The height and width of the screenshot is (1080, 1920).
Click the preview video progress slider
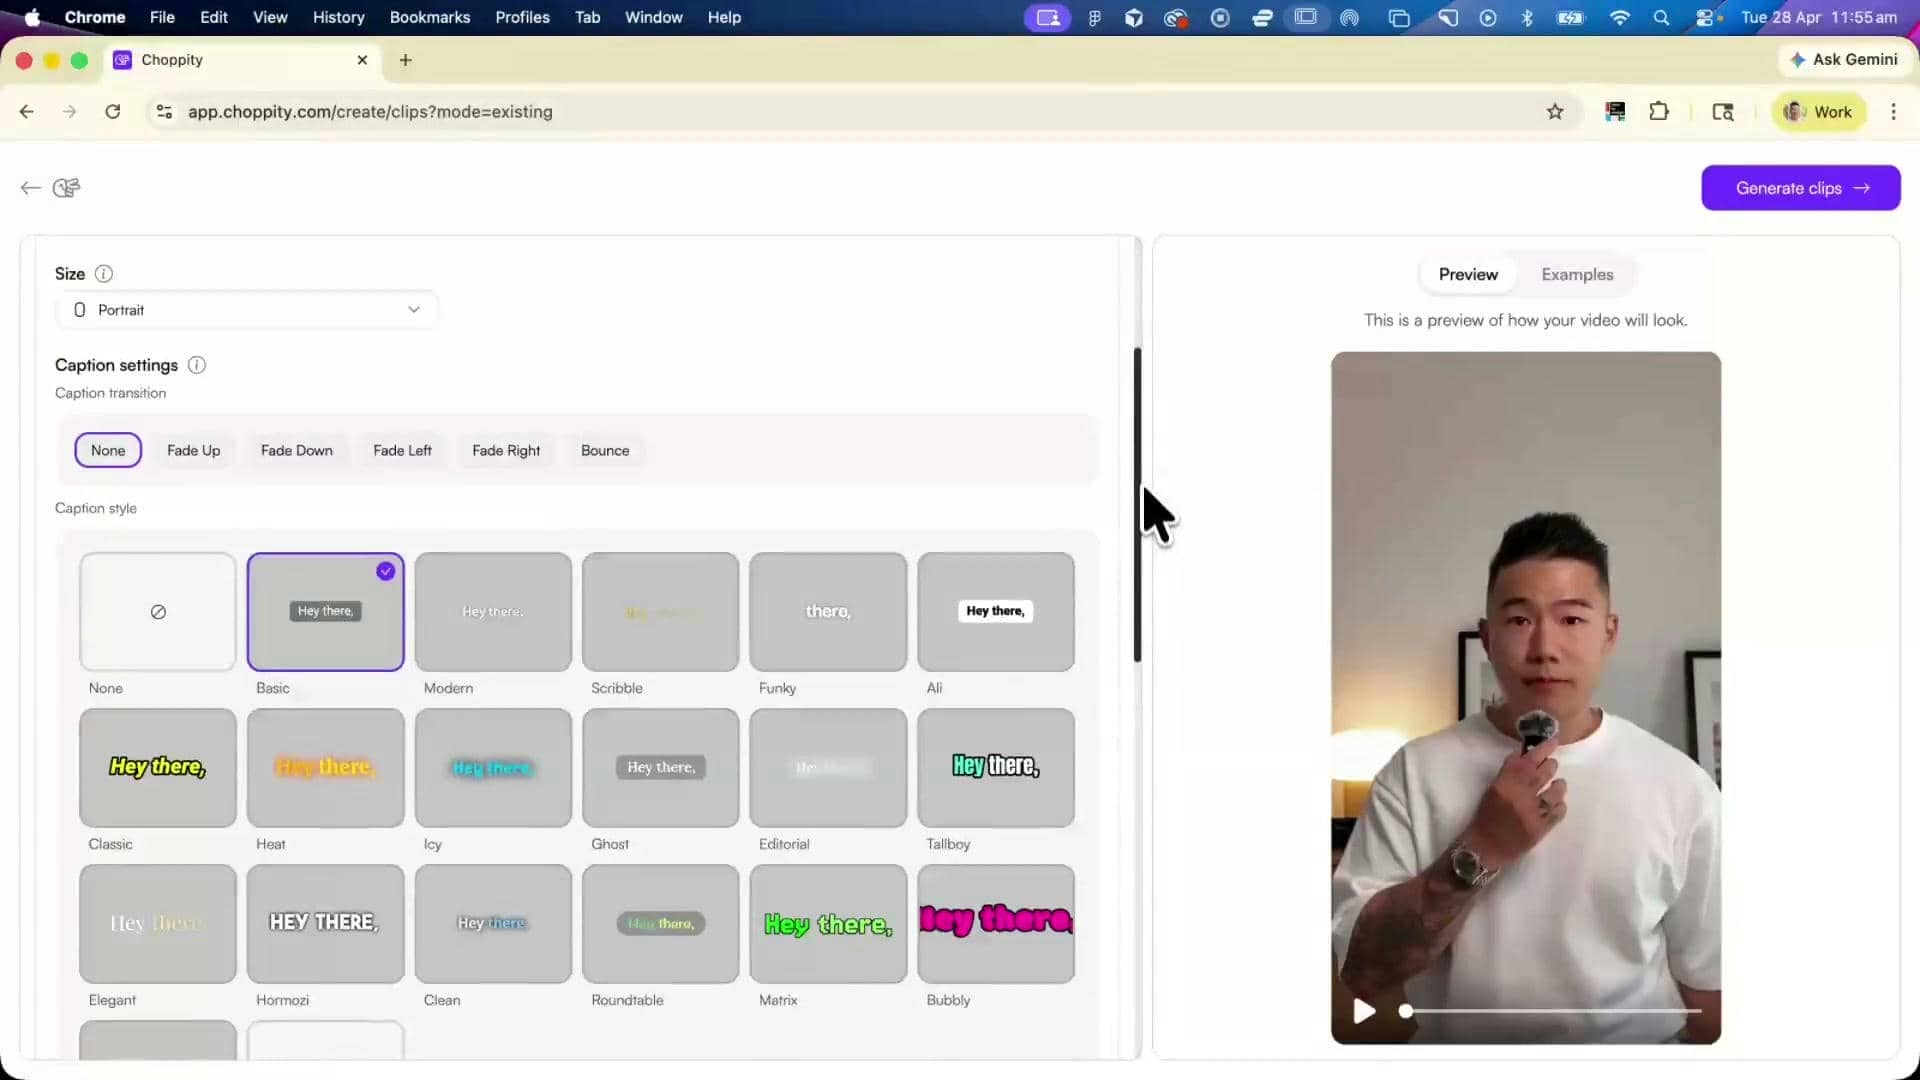(1553, 1011)
